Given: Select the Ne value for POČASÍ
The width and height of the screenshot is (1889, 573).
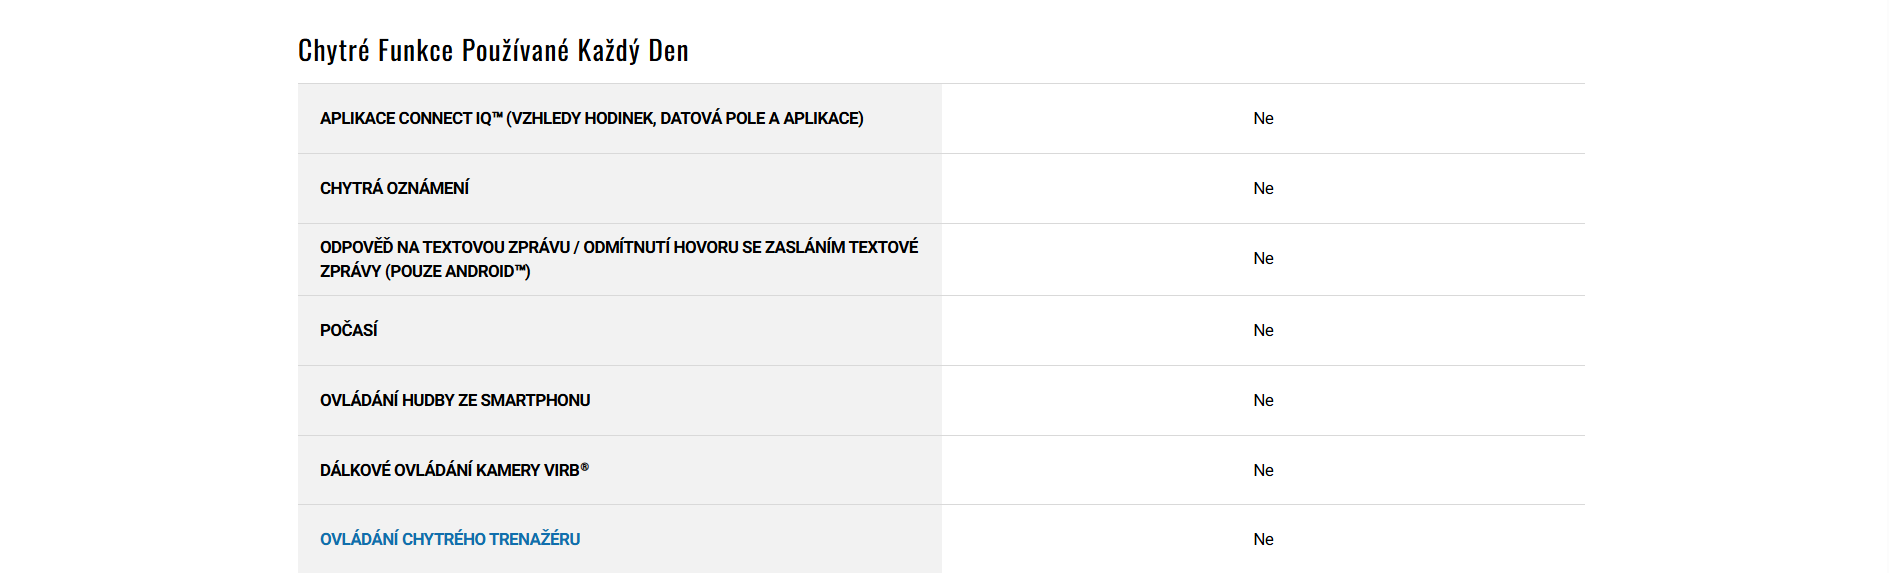Looking at the screenshot, I should (1263, 330).
